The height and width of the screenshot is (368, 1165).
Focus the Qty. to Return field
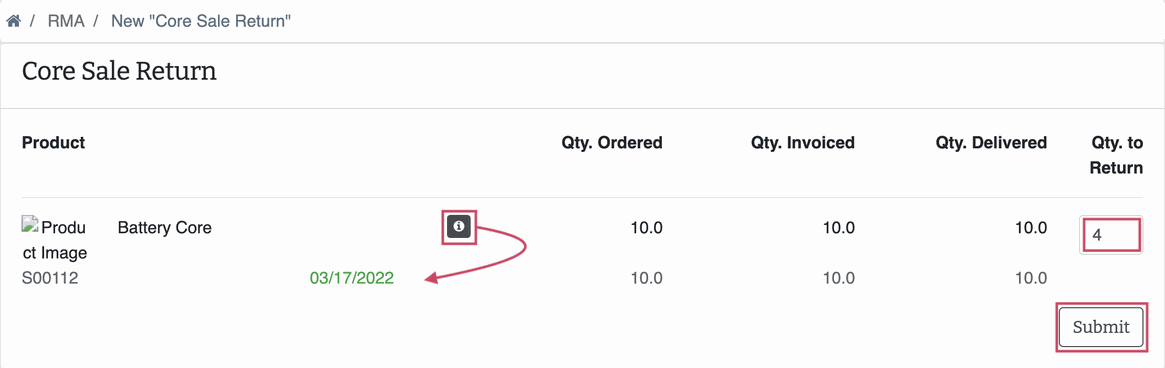(1110, 235)
